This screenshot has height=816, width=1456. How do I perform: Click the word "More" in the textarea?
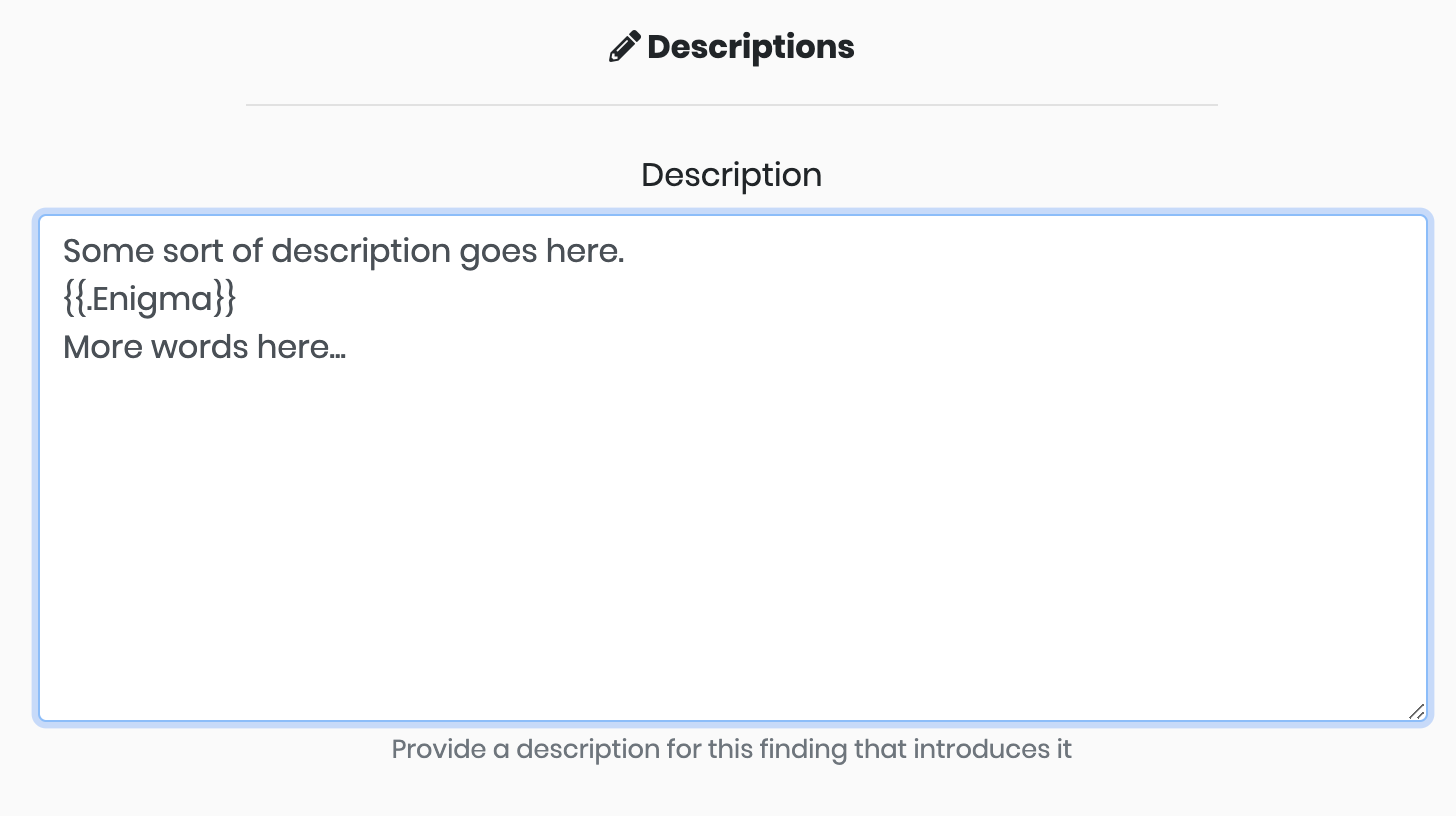click(x=103, y=348)
